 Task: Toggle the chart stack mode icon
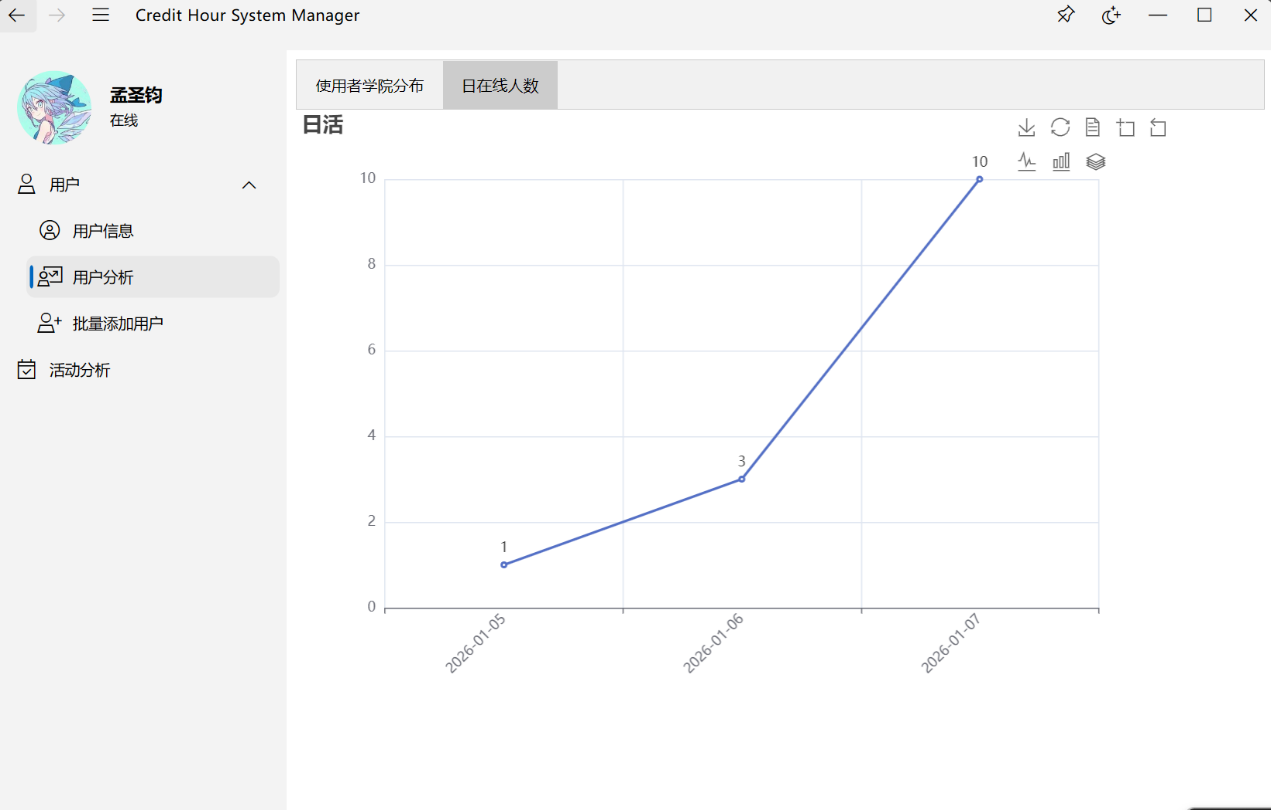coord(1096,161)
